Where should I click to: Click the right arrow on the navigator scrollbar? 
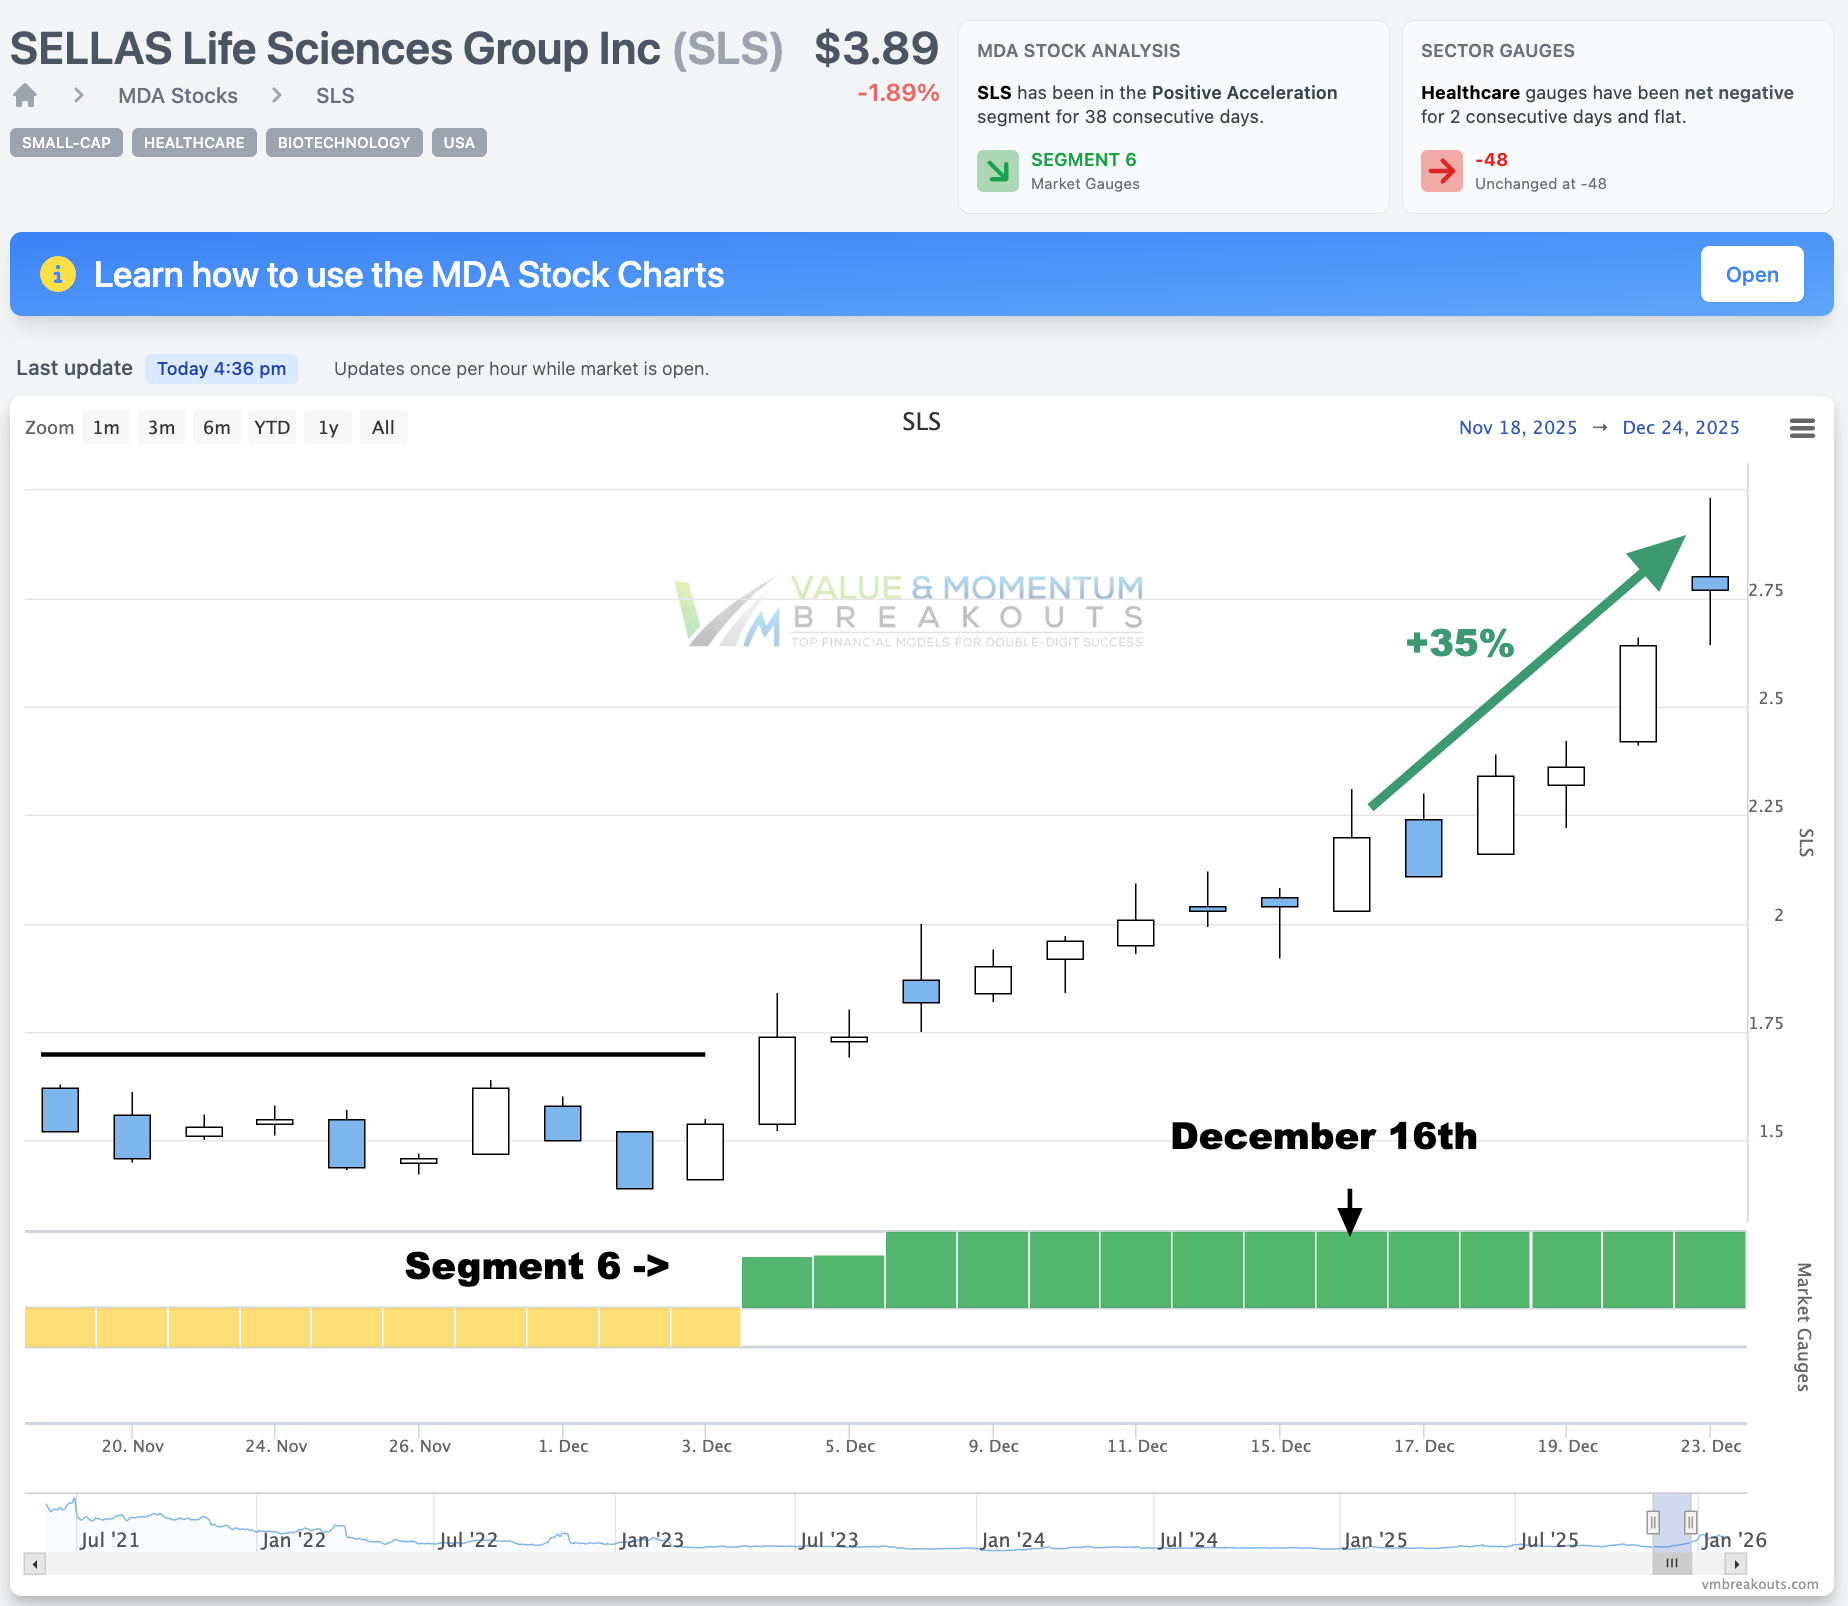[1737, 1564]
